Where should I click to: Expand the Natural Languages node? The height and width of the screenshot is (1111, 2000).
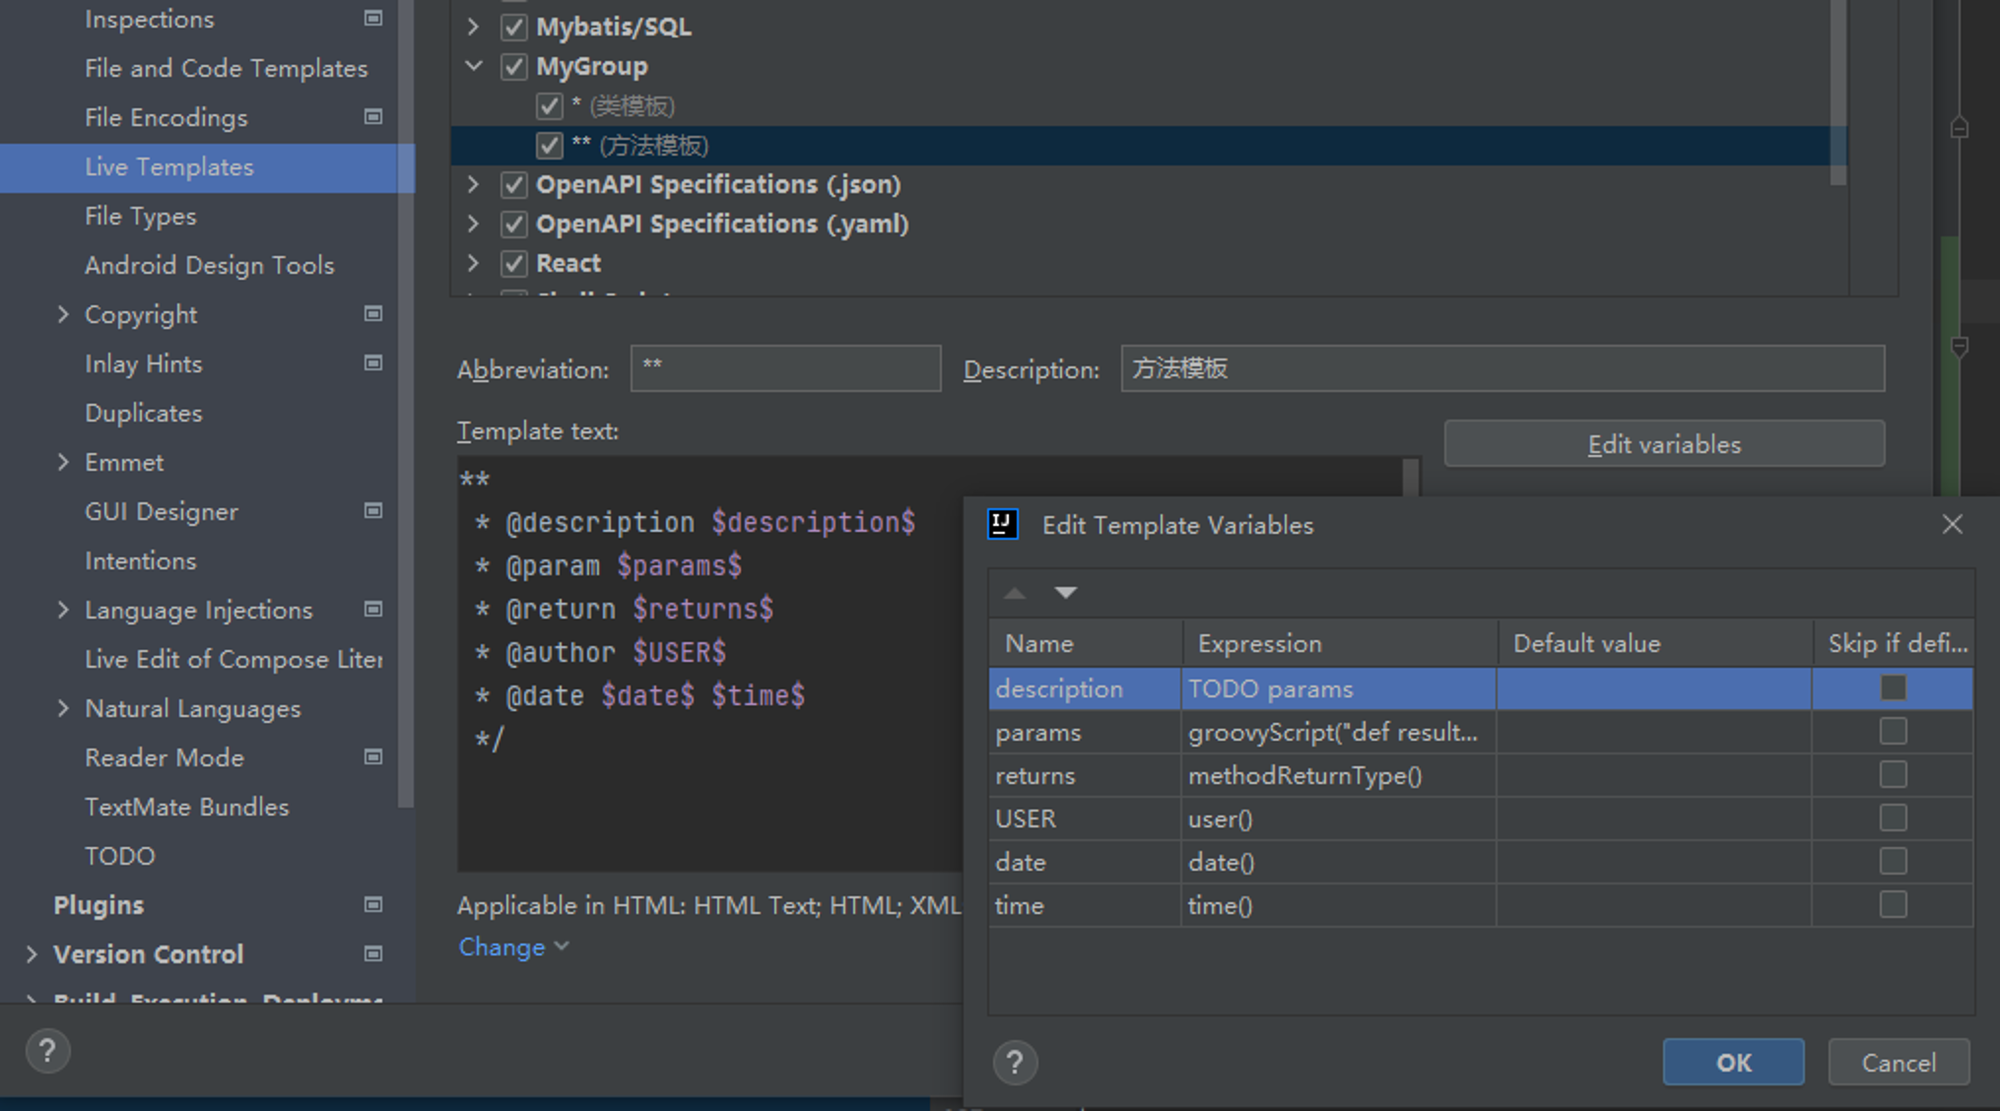[x=63, y=708]
